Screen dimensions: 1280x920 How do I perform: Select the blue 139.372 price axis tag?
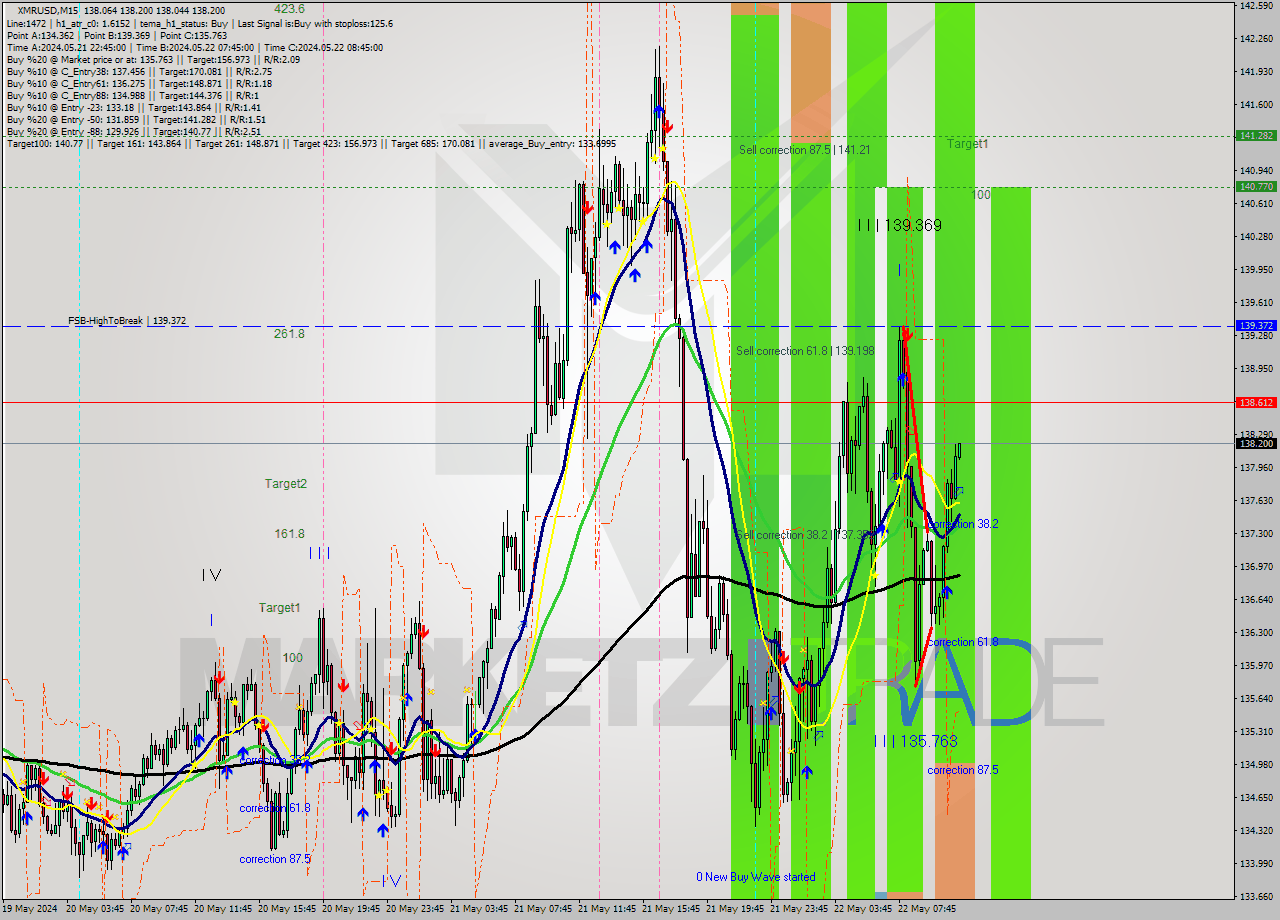[x=1256, y=326]
